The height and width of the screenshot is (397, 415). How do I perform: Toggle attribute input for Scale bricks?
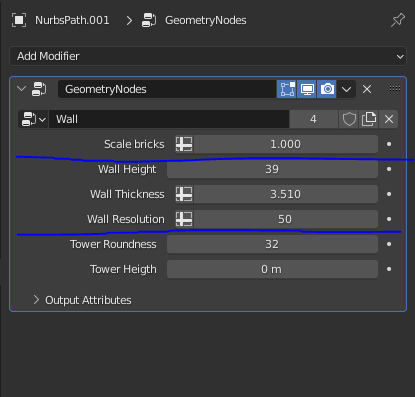tap(184, 144)
